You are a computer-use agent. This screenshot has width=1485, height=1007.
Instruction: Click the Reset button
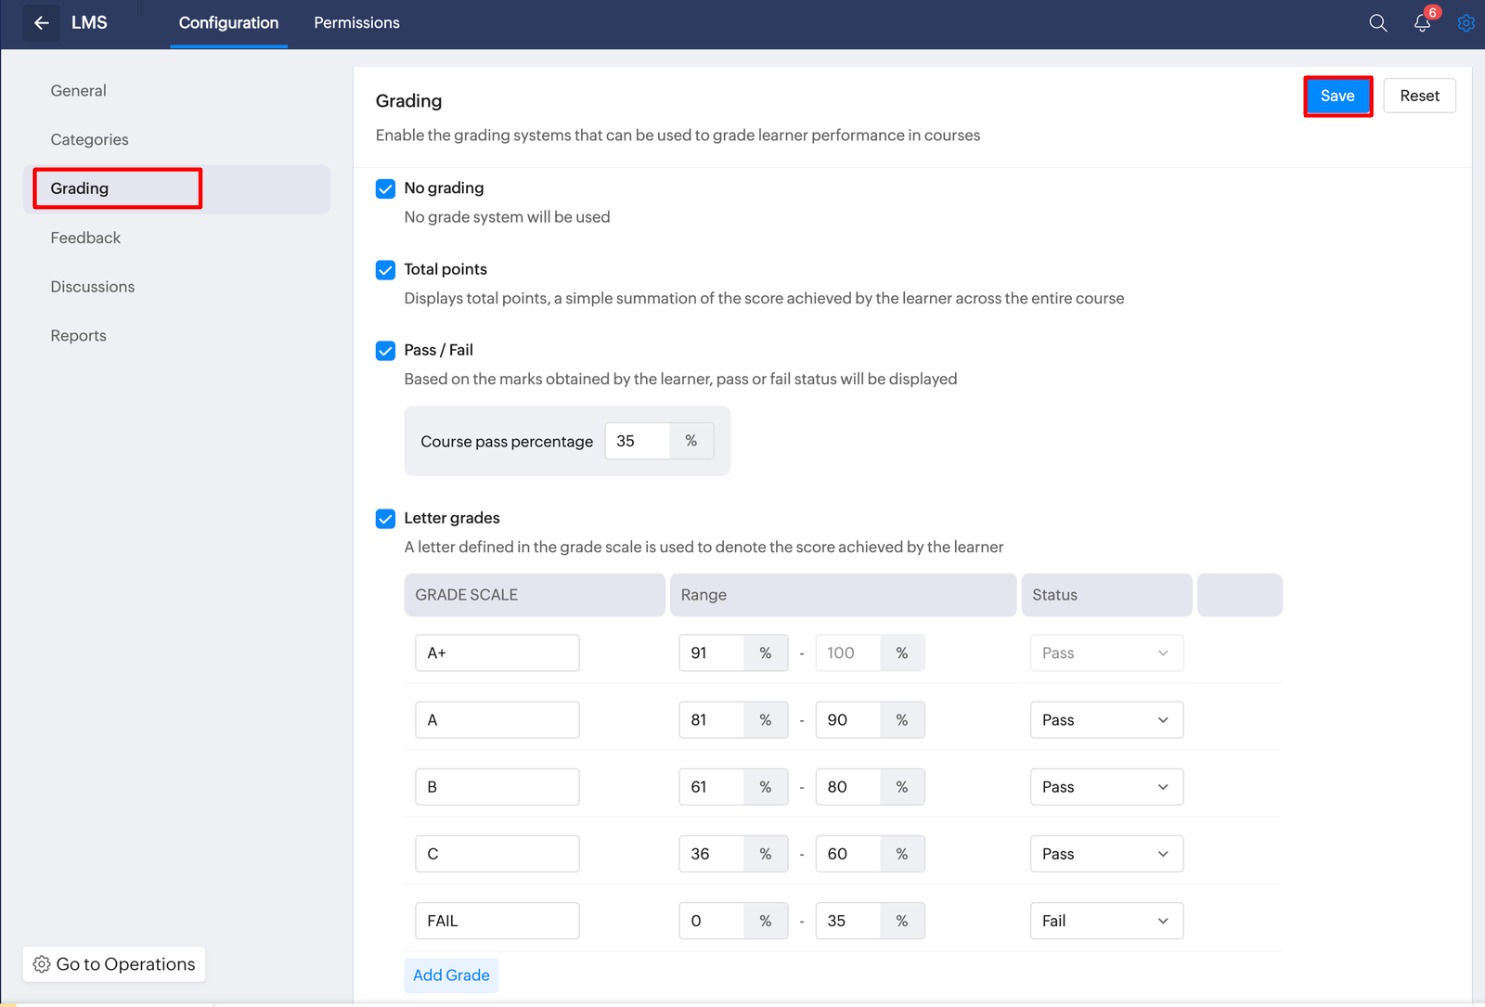(1419, 96)
